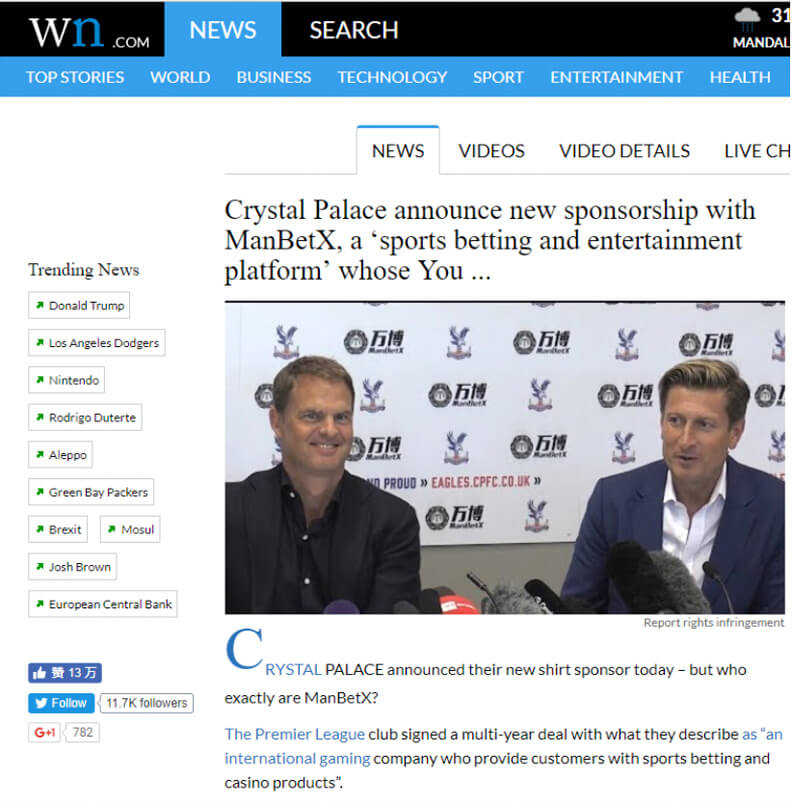Image resolution: width=793 pixels, height=806 pixels.
Task: Open the SEARCH section in header
Action: [x=353, y=30]
